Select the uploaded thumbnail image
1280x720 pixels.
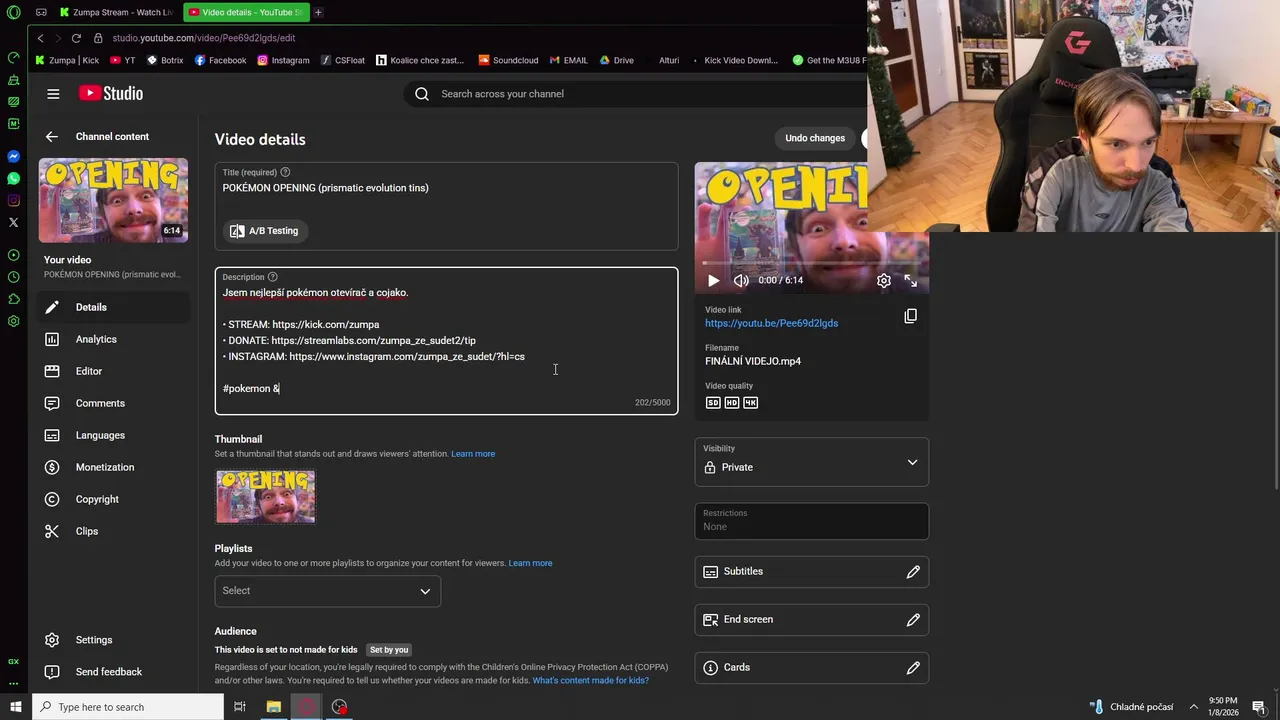pyautogui.click(x=265, y=496)
